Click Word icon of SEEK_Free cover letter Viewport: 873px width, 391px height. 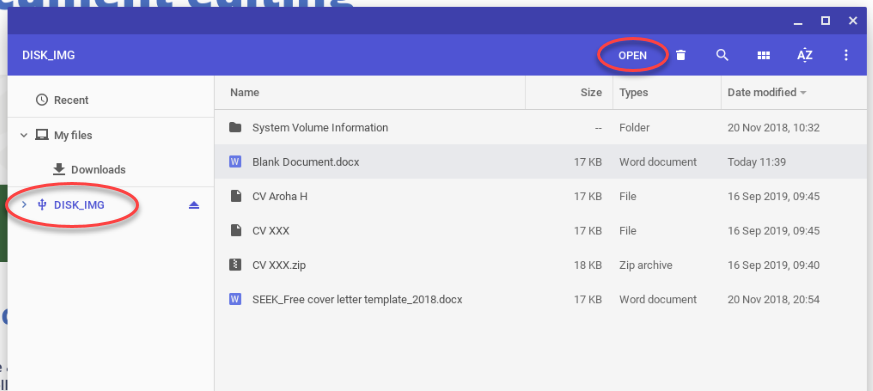point(235,300)
